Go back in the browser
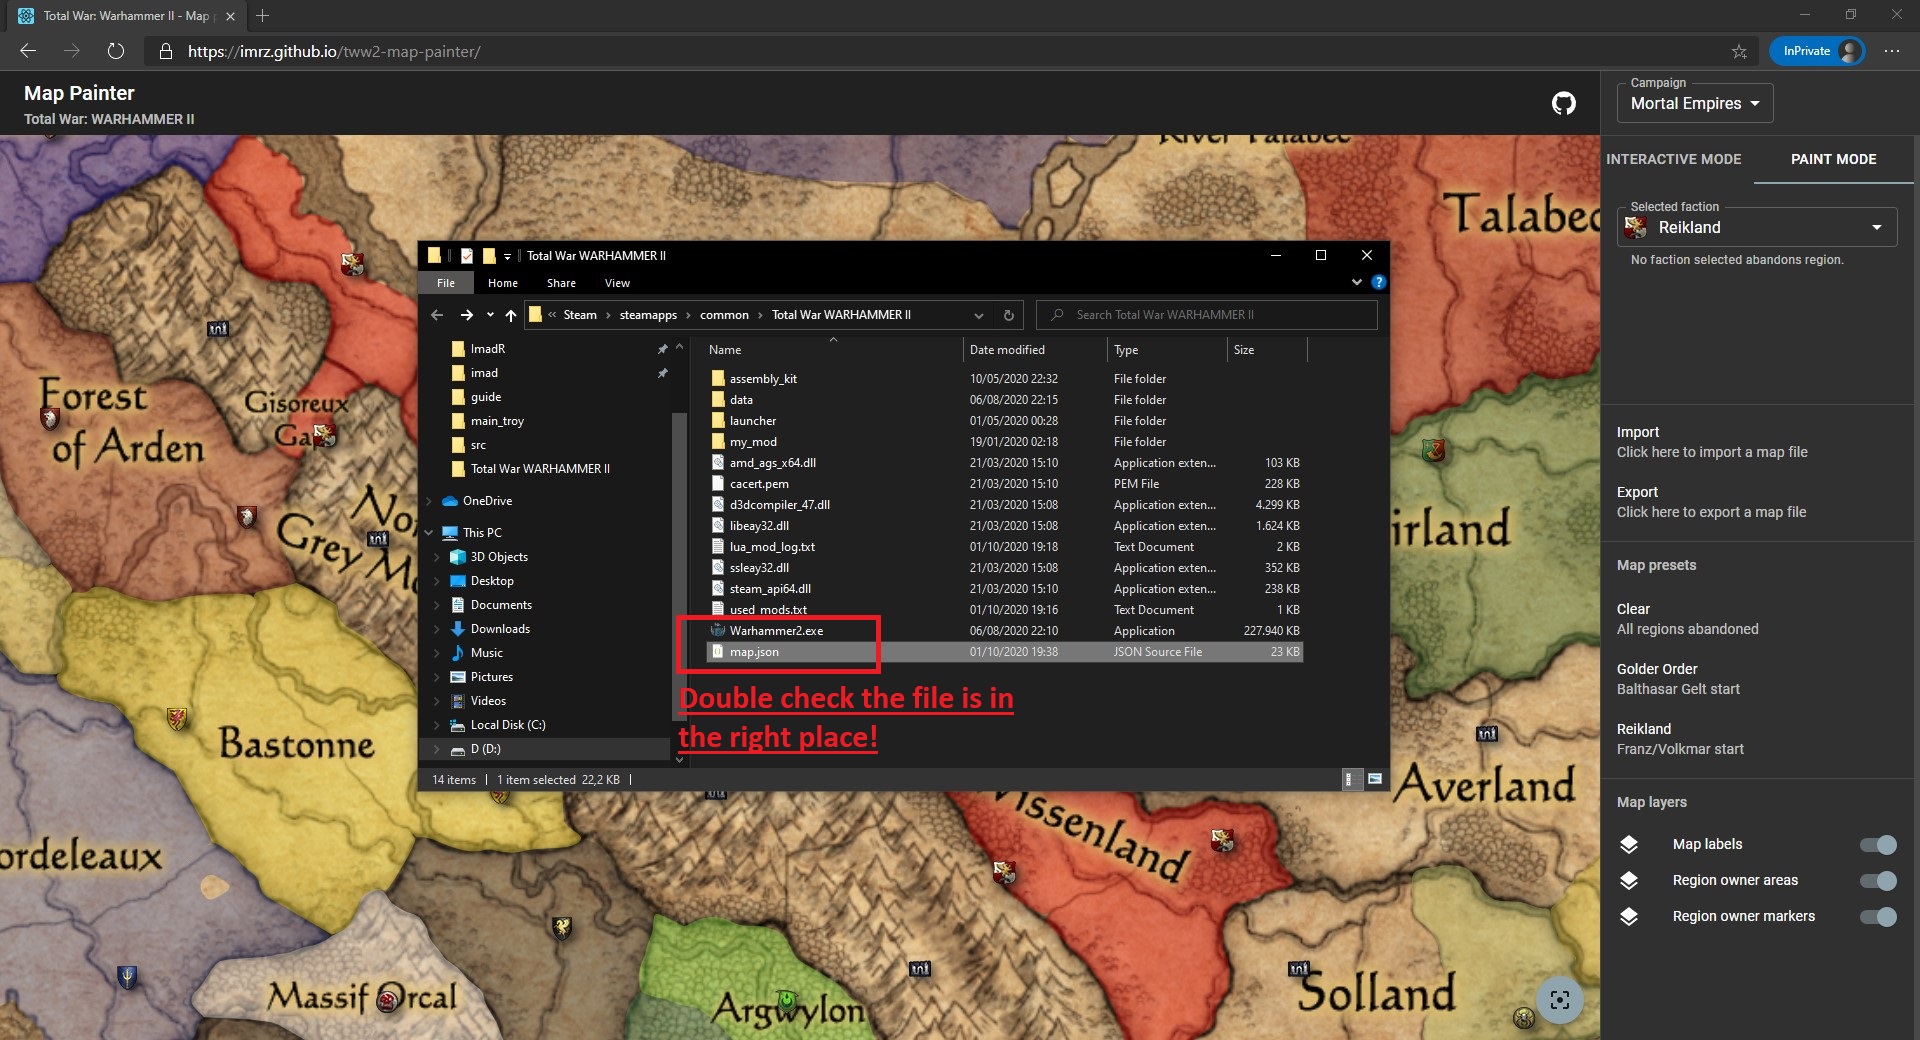This screenshot has width=1920, height=1040. pyautogui.click(x=28, y=51)
